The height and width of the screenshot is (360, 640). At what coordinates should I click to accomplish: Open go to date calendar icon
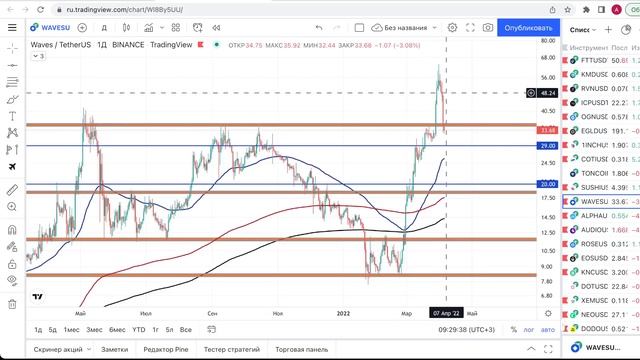click(211, 329)
